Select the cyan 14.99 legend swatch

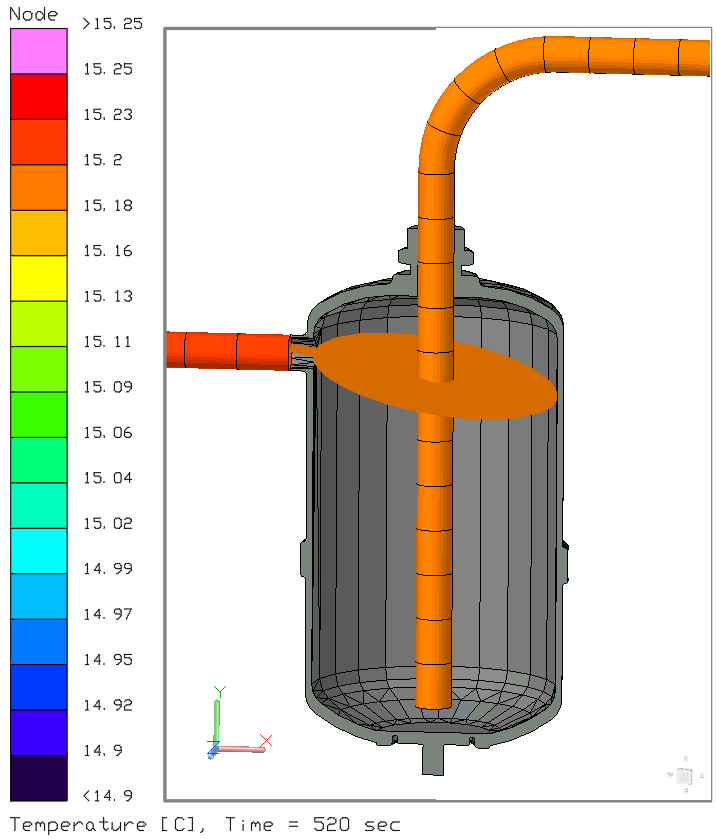coord(39,551)
